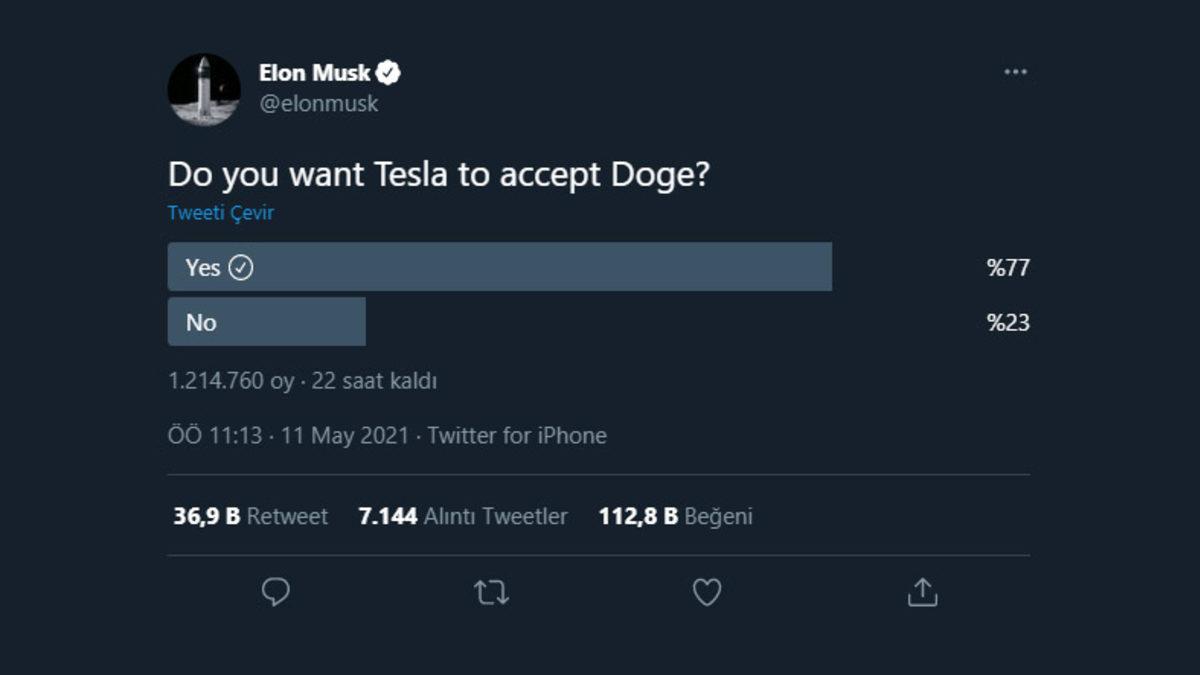Click the @elonmusk handle
Image resolution: width=1200 pixels, height=675 pixels.
(x=321, y=102)
